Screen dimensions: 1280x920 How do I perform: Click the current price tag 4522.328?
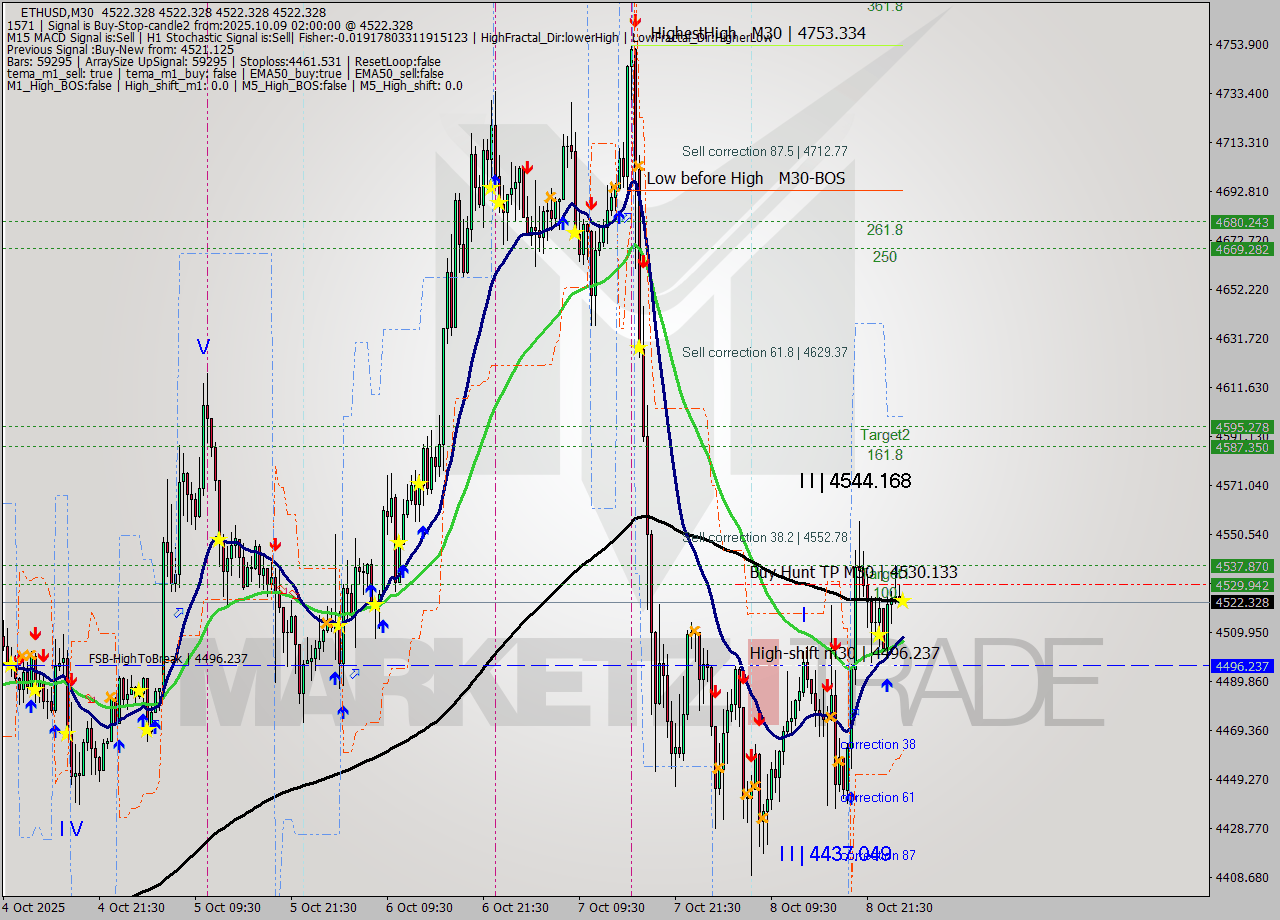point(1241,602)
